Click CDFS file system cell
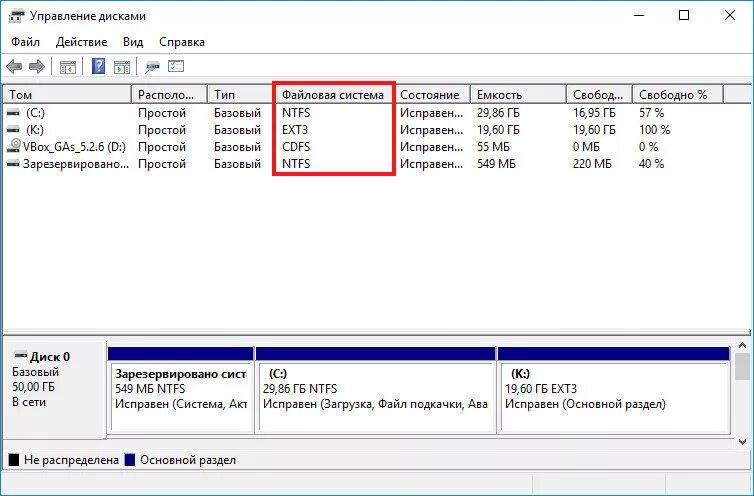 296,147
